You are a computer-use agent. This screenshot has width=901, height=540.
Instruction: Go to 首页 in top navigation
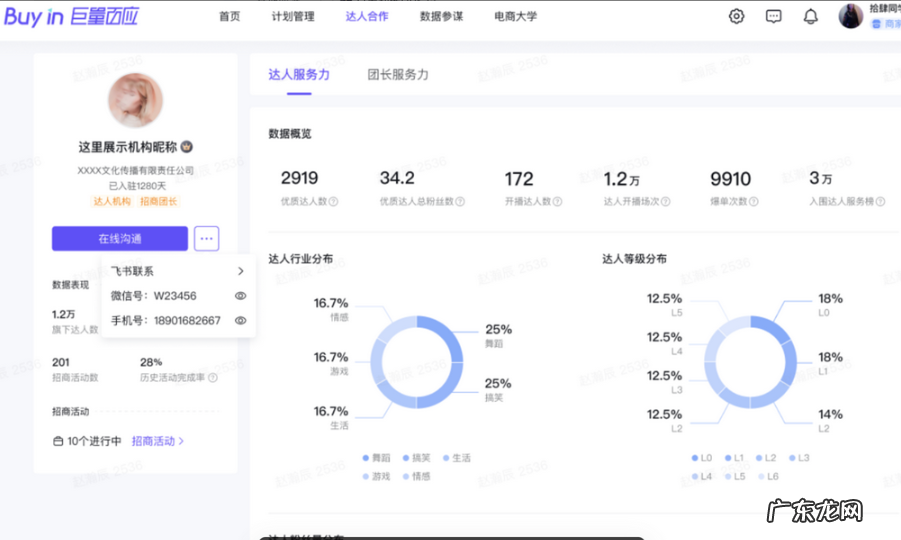tap(229, 17)
